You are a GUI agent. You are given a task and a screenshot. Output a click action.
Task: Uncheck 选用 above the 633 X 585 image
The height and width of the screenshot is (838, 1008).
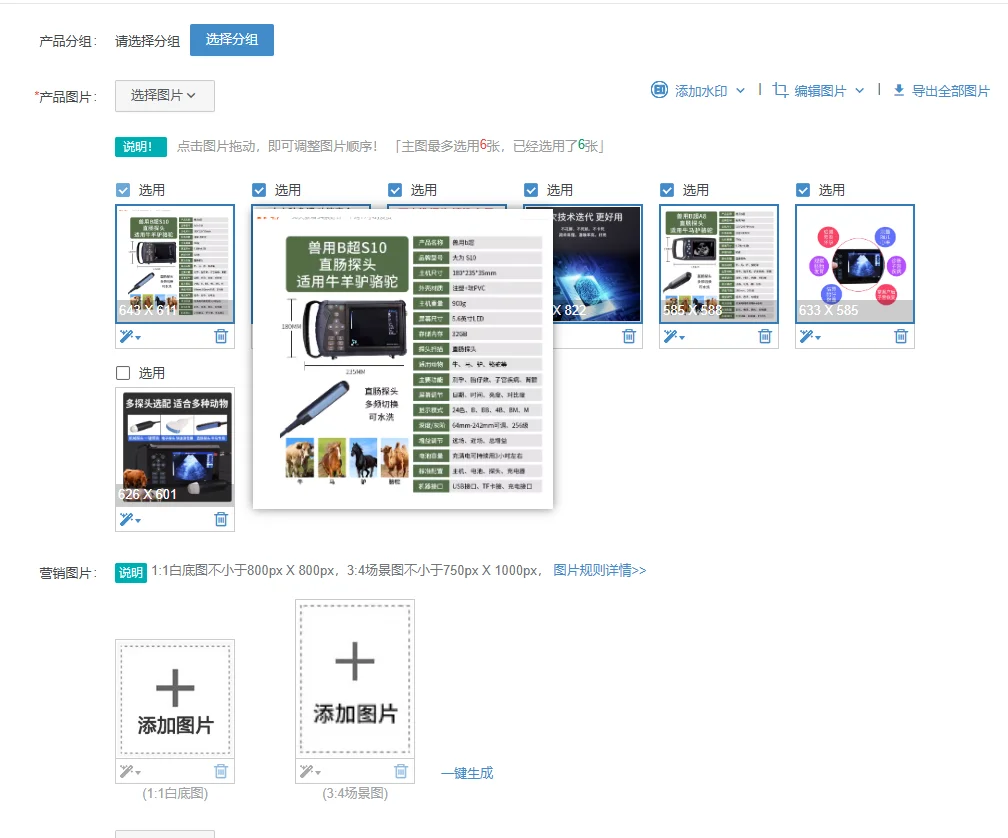[803, 190]
